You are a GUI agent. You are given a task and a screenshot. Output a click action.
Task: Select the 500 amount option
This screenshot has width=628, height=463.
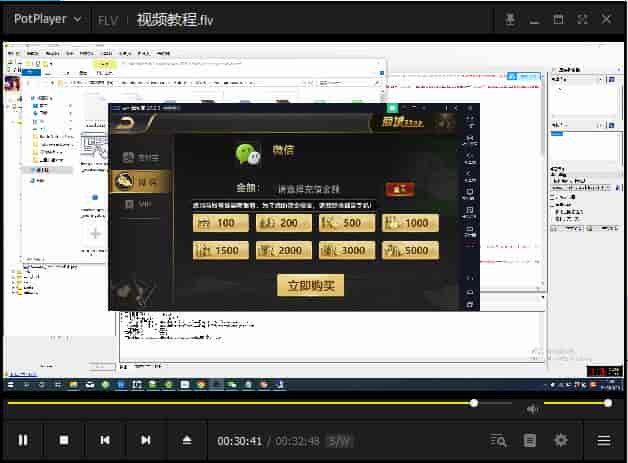[x=346, y=223]
